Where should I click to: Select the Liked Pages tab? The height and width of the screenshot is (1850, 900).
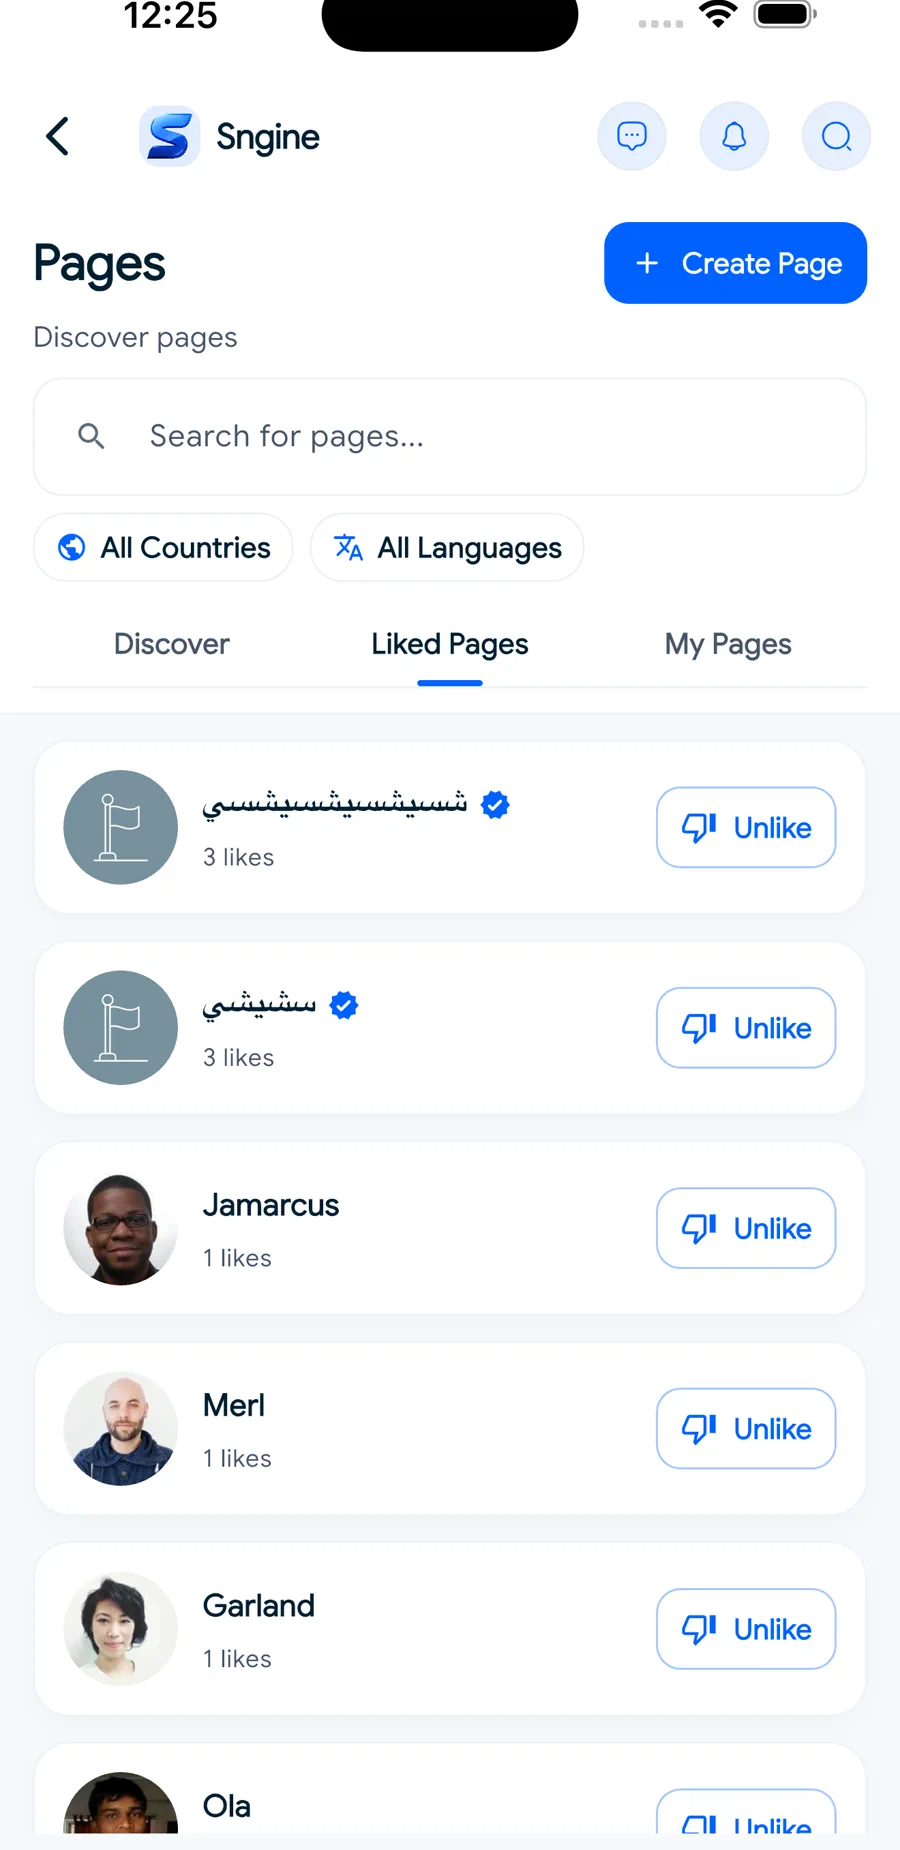[x=450, y=644]
